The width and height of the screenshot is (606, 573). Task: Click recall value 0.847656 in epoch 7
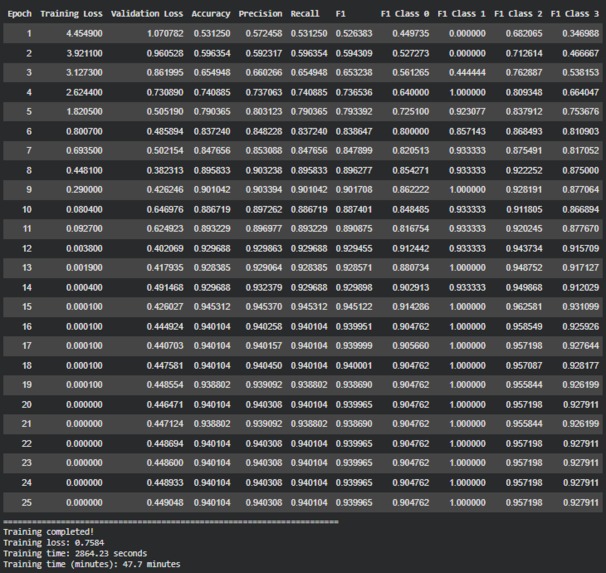coord(309,151)
